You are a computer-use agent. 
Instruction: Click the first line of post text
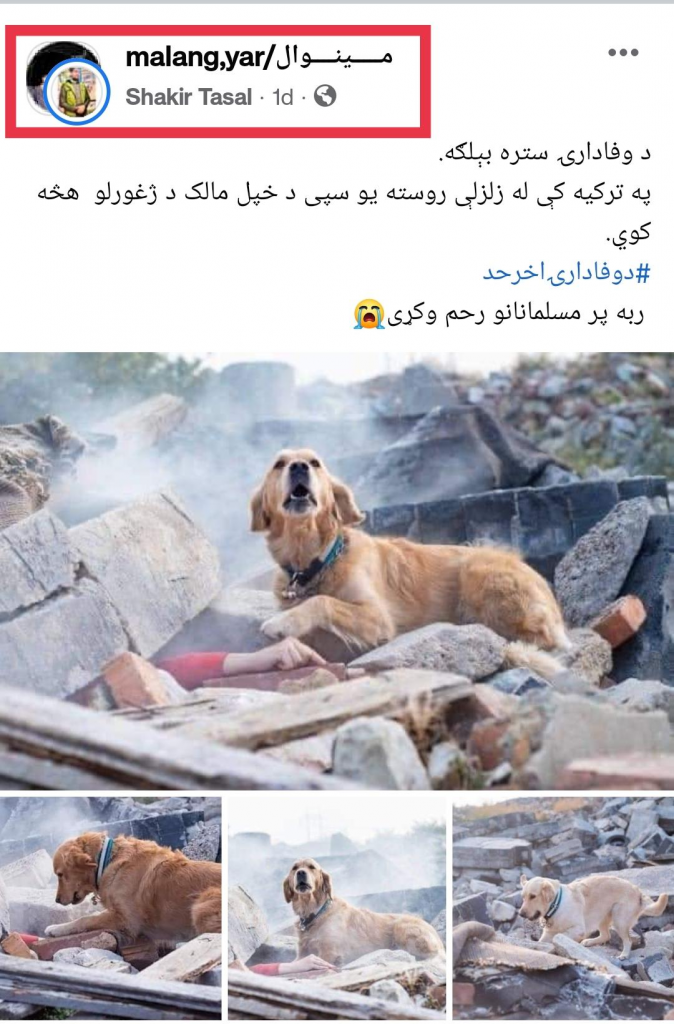pyautogui.click(x=544, y=154)
